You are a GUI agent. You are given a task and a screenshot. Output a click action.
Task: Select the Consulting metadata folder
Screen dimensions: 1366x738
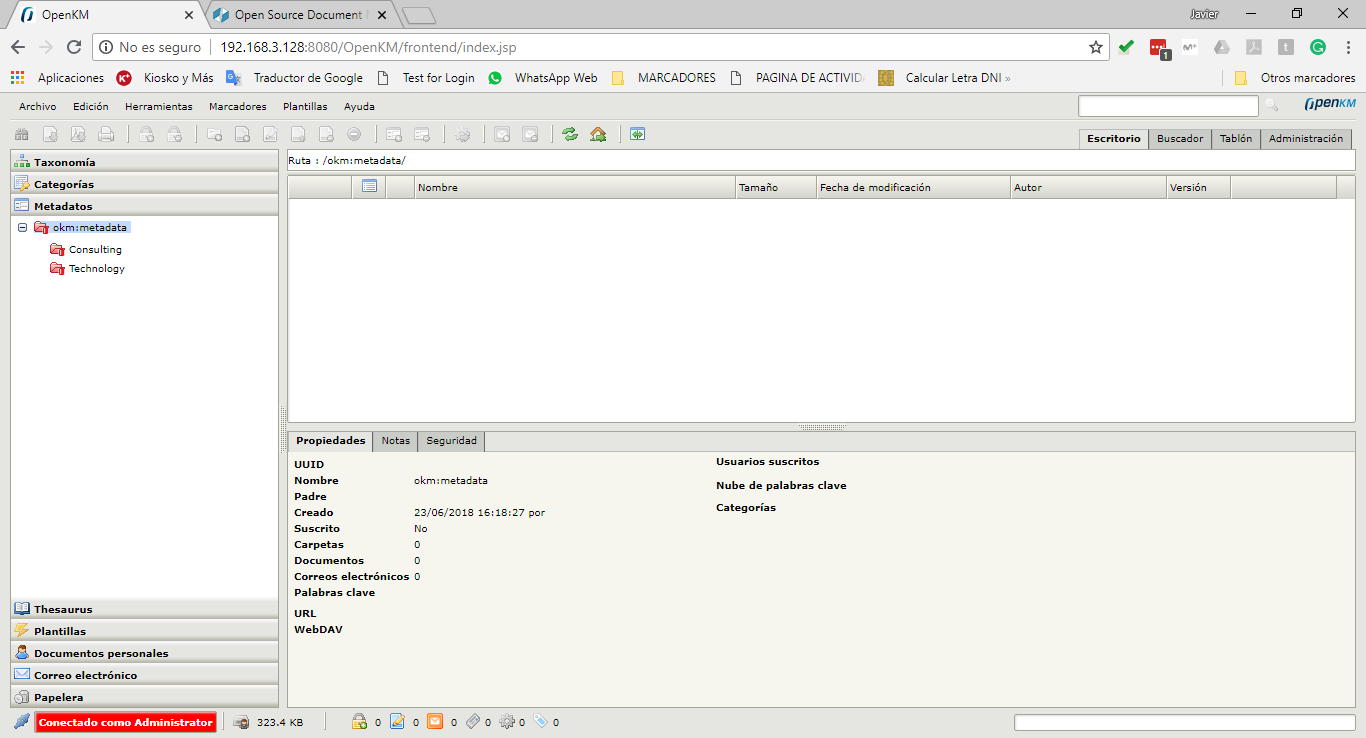(x=95, y=250)
